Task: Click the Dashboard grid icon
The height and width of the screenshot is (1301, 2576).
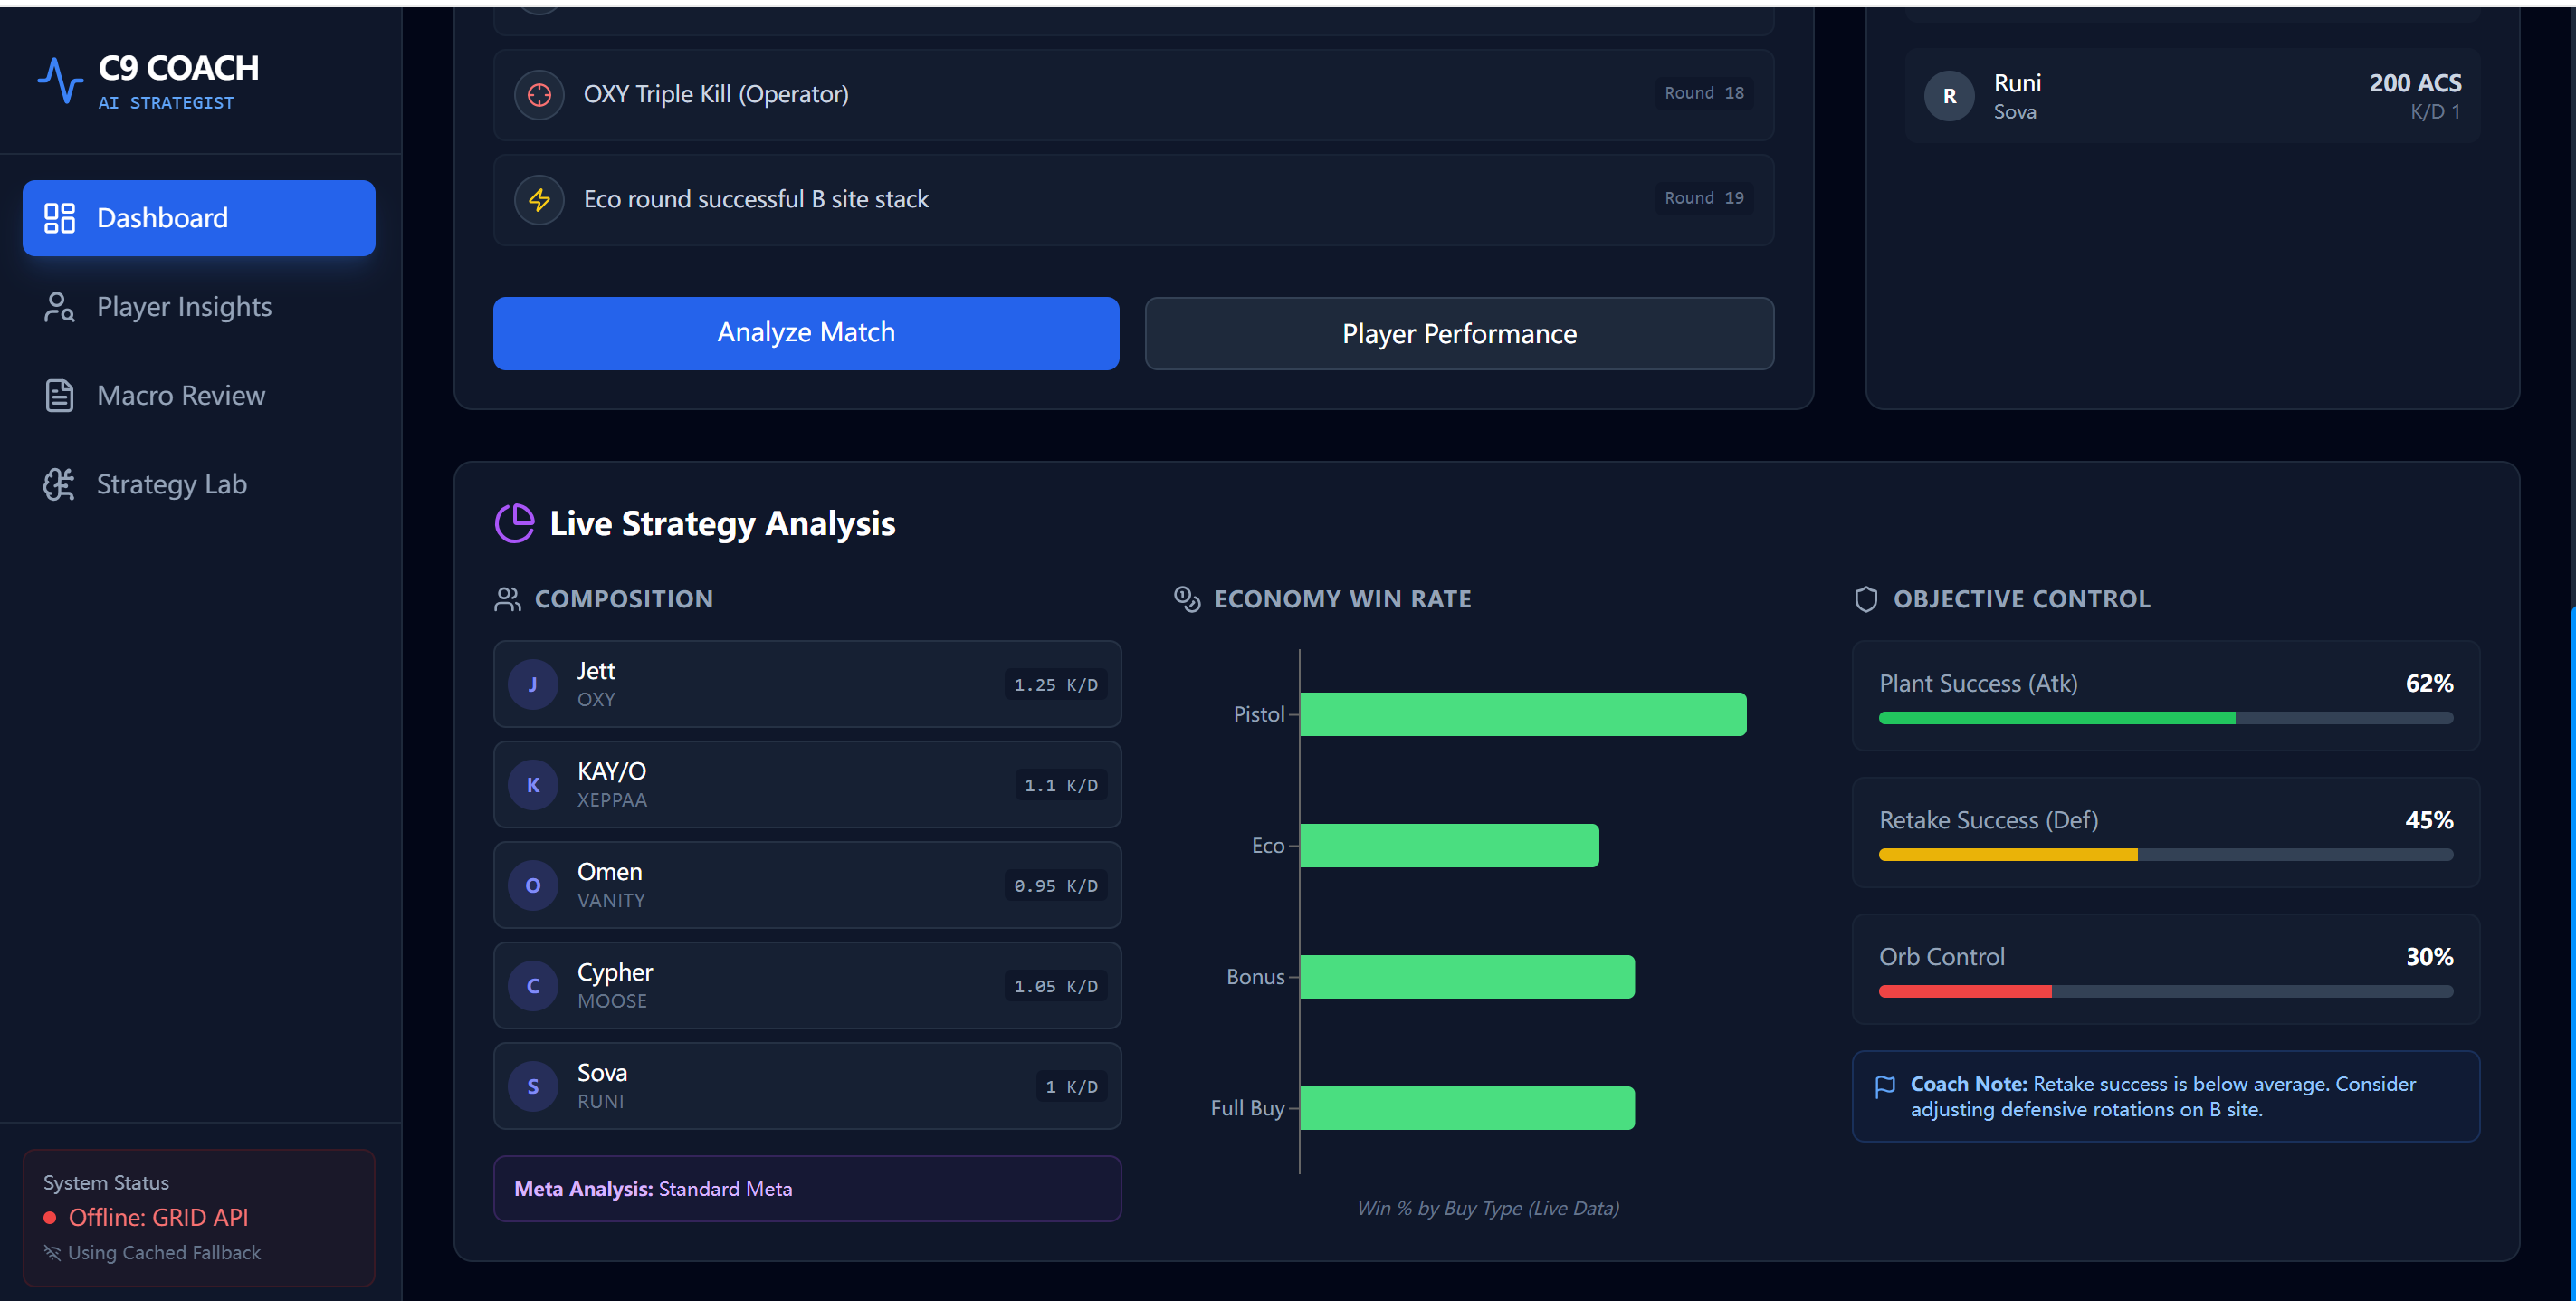Action: point(60,218)
